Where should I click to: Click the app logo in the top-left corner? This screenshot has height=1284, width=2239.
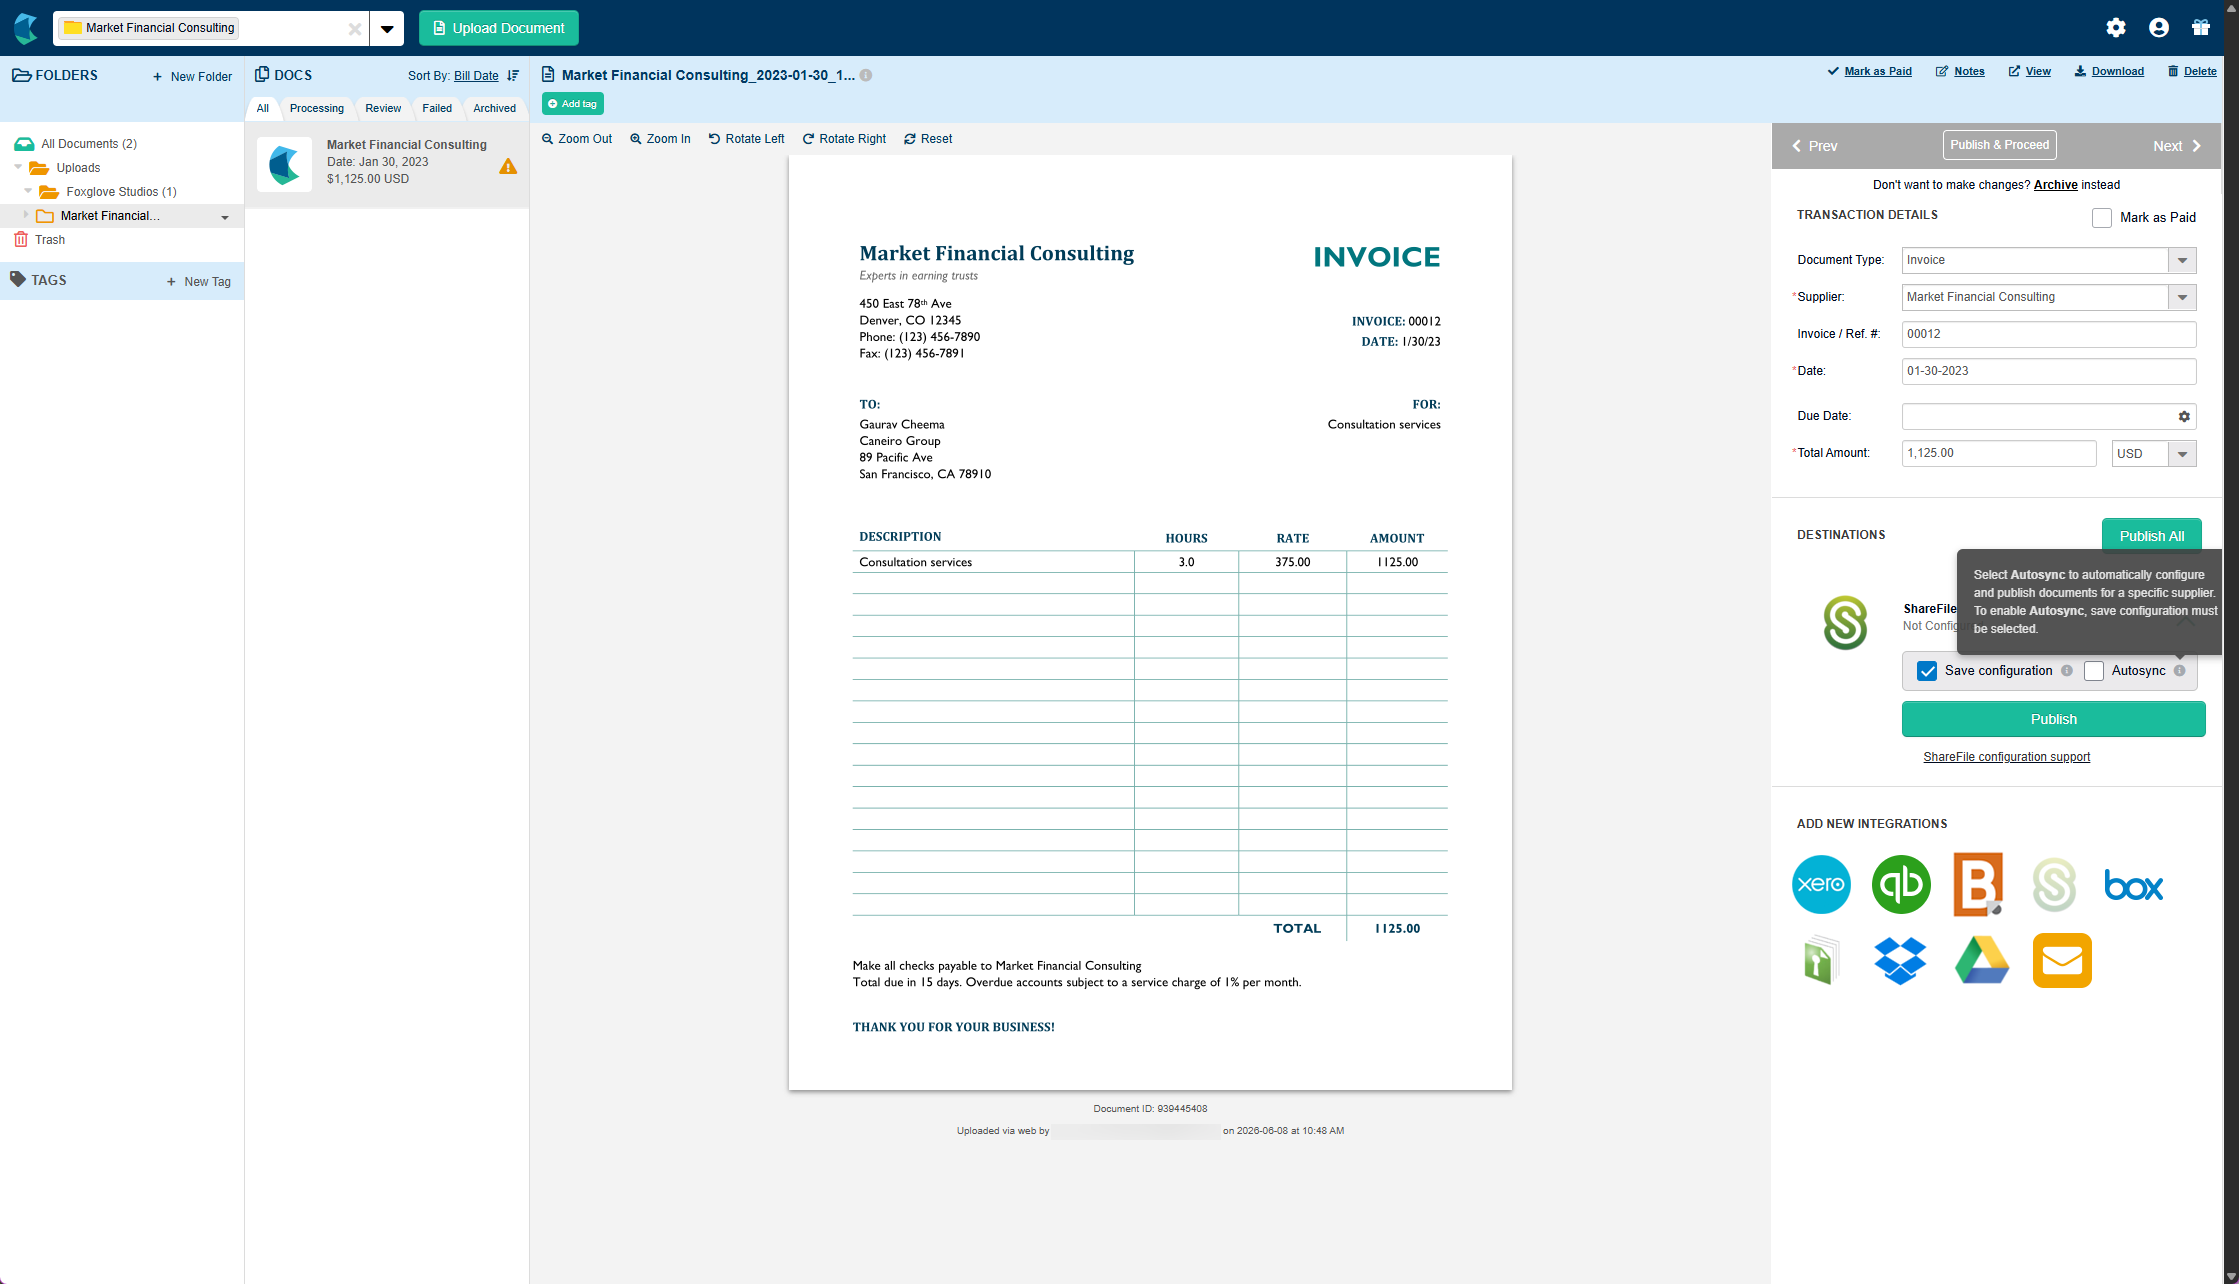(26, 28)
